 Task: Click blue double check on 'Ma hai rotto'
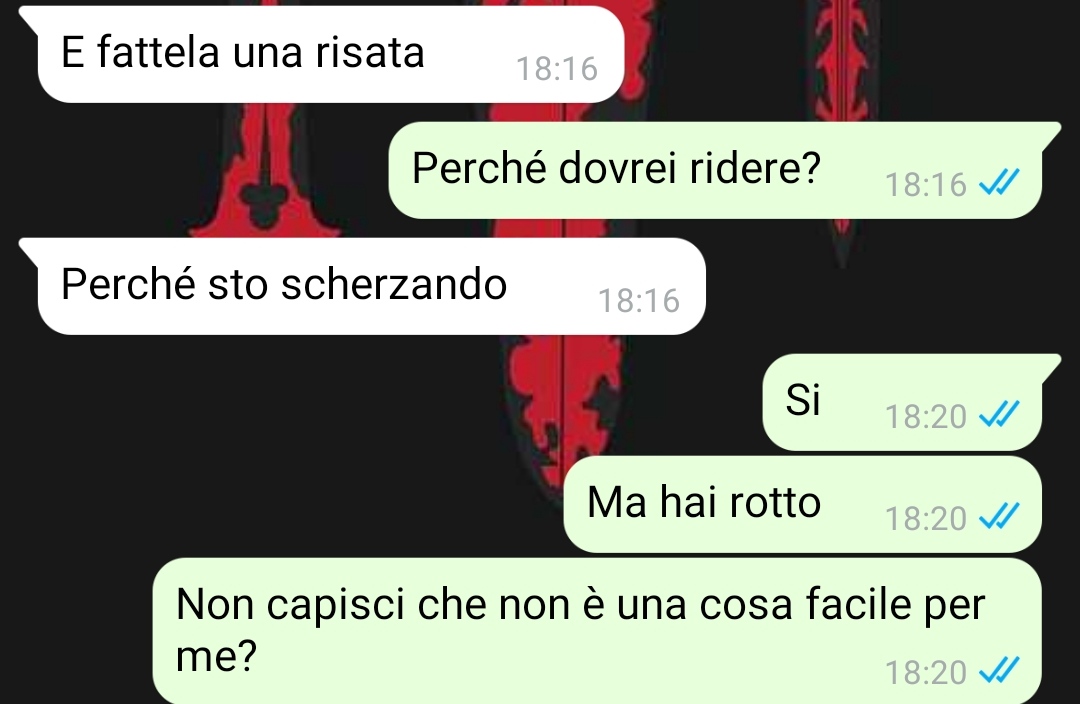pyautogui.click(x=999, y=517)
